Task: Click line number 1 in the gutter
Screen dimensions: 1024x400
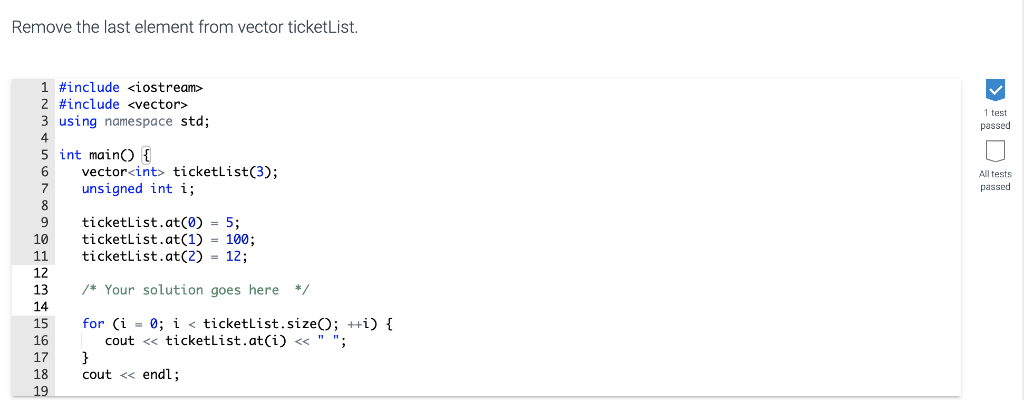Action: pos(44,88)
